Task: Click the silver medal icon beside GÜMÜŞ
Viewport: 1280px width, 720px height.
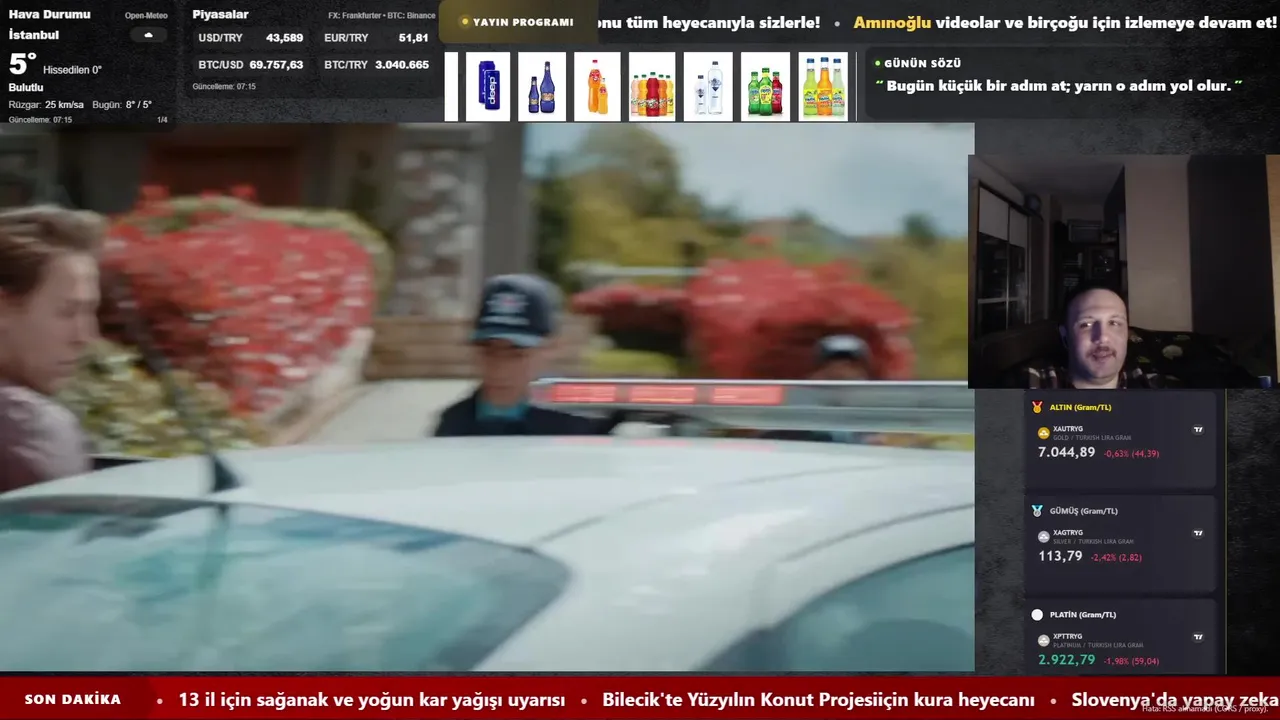Action: 1037,511
